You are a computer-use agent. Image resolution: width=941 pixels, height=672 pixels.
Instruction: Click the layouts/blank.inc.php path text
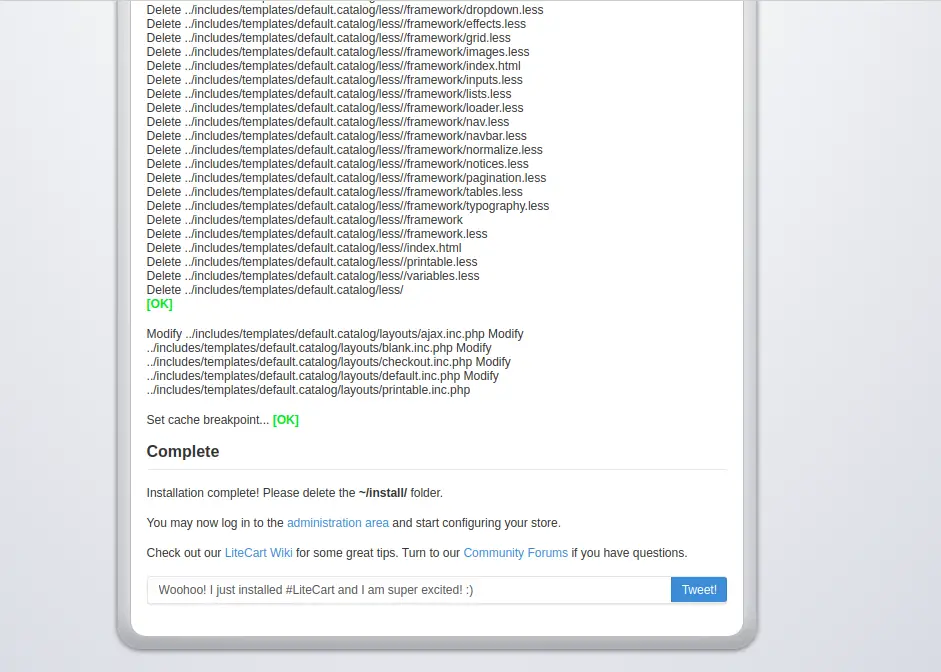point(299,348)
